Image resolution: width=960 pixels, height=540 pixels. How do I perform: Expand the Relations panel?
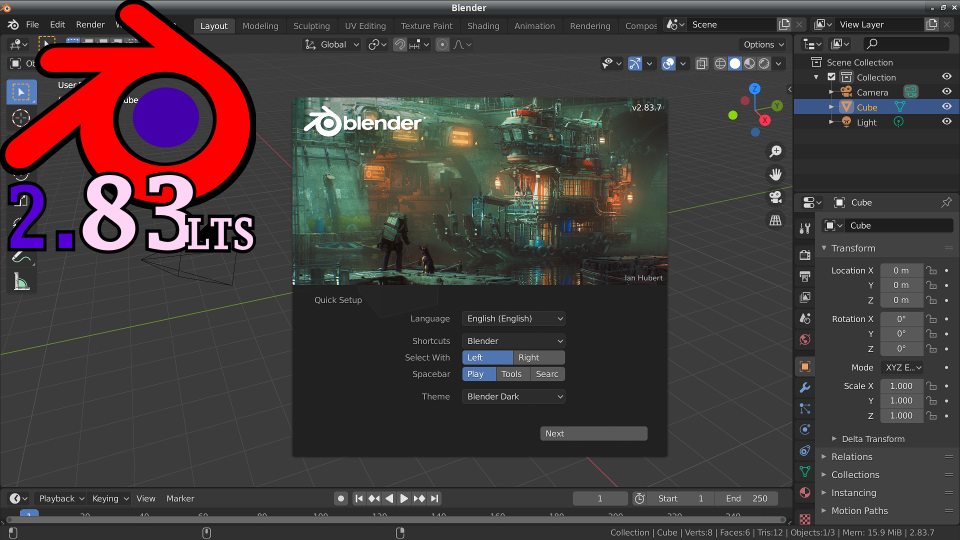(851, 457)
